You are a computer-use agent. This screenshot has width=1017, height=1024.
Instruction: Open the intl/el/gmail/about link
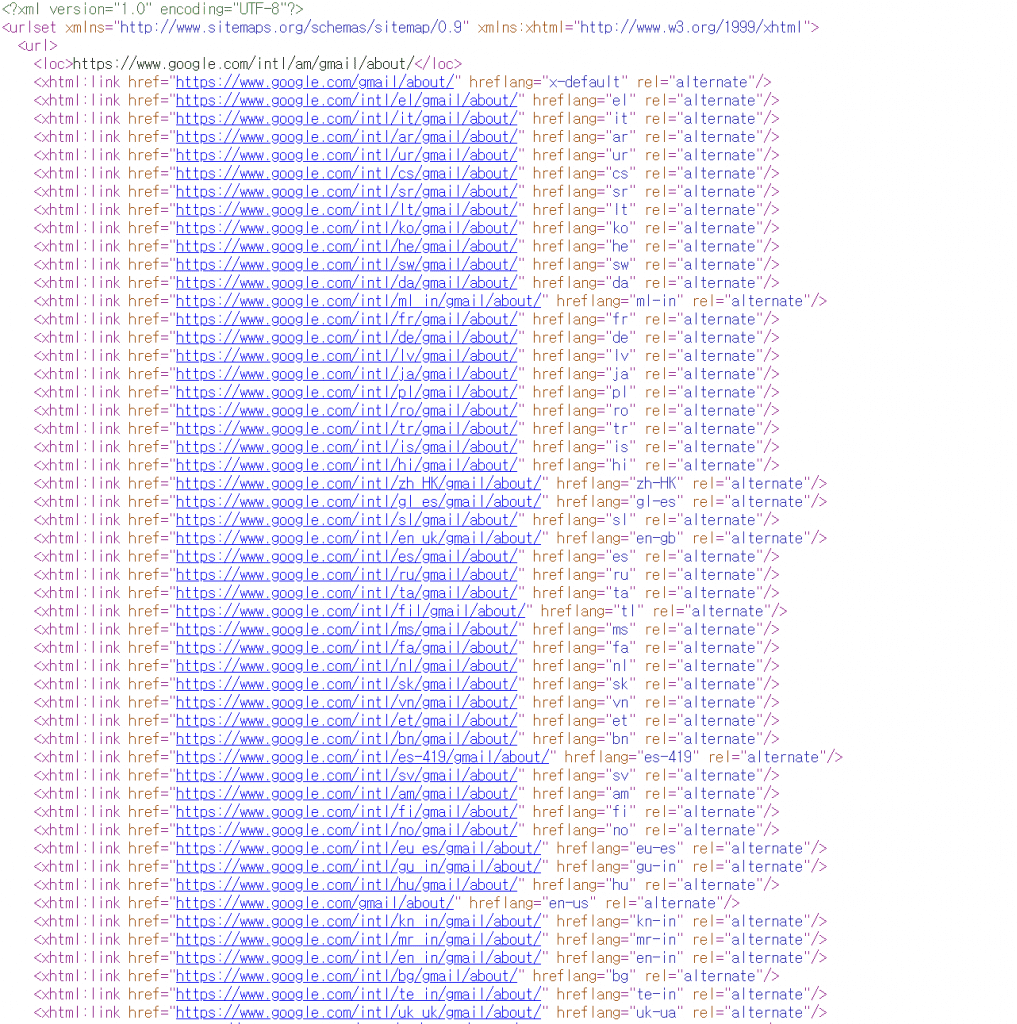click(346, 101)
